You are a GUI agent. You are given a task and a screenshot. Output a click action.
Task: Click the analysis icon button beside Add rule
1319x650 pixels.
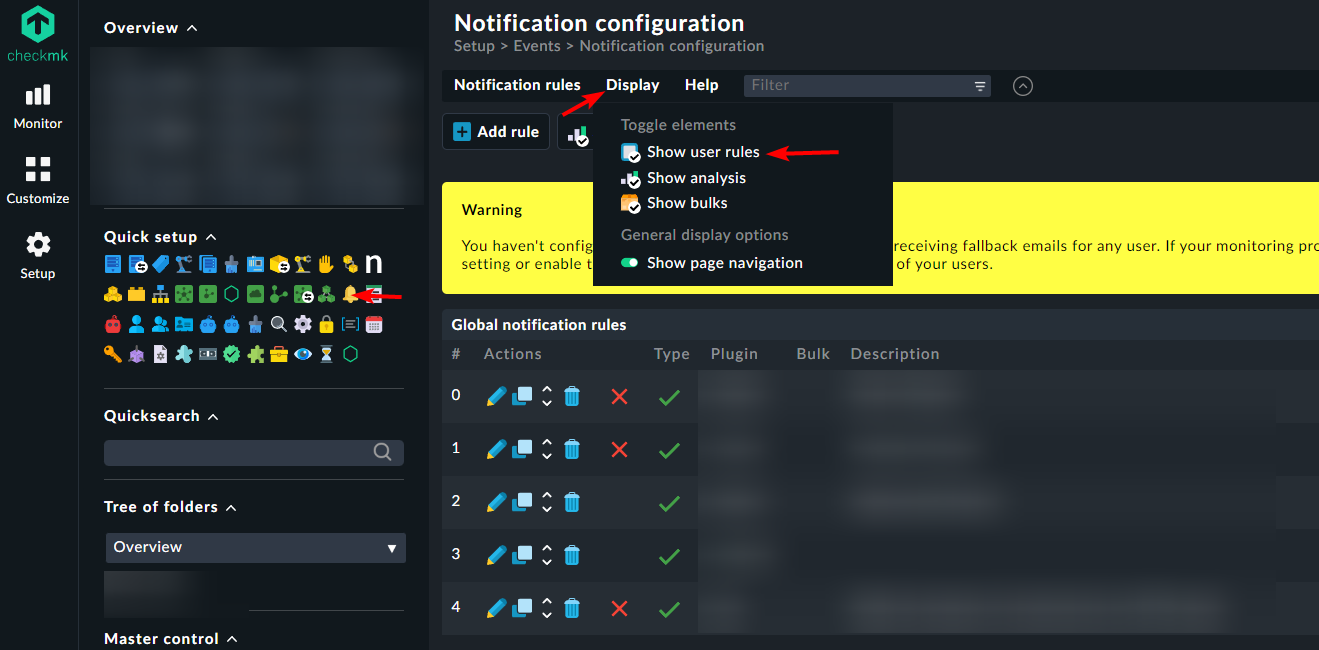pyautogui.click(x=577, y=132)
